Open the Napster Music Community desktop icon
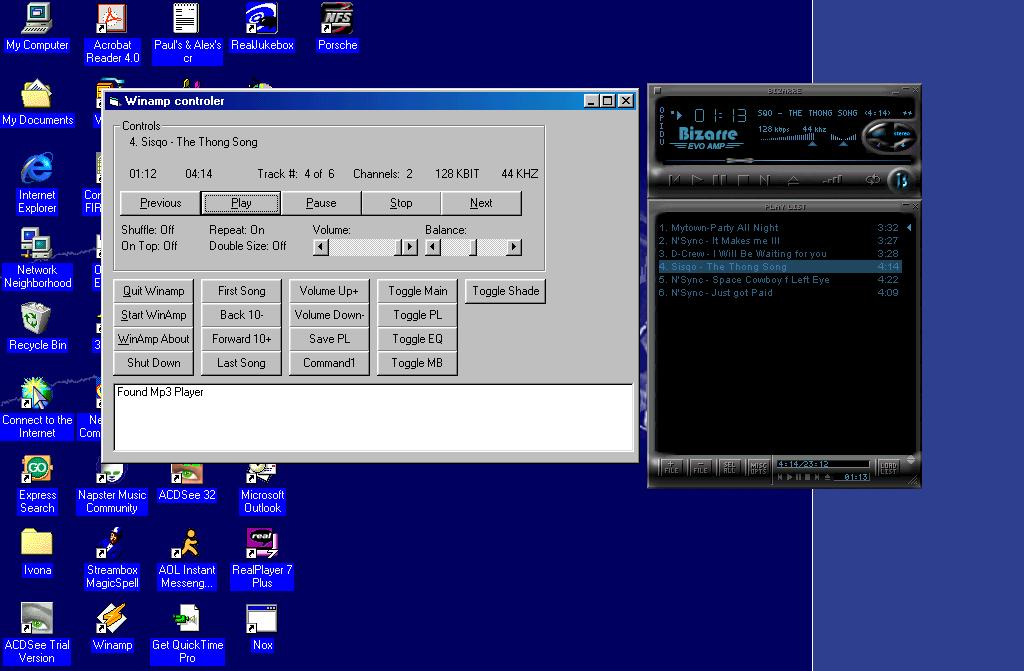This screenshot has height=671, width=1024. pos(112,489)
